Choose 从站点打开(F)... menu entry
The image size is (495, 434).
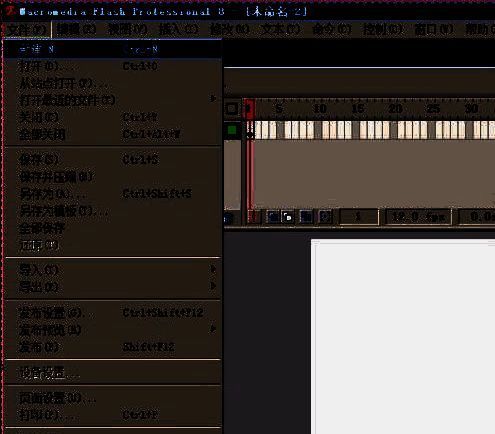[113, 83]
